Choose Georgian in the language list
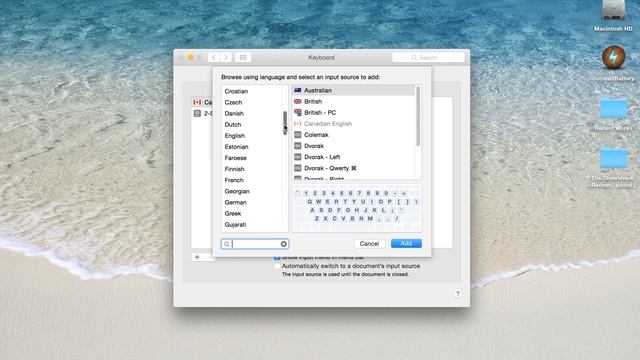Screen dimensions: 640x360 click(237, 191)
